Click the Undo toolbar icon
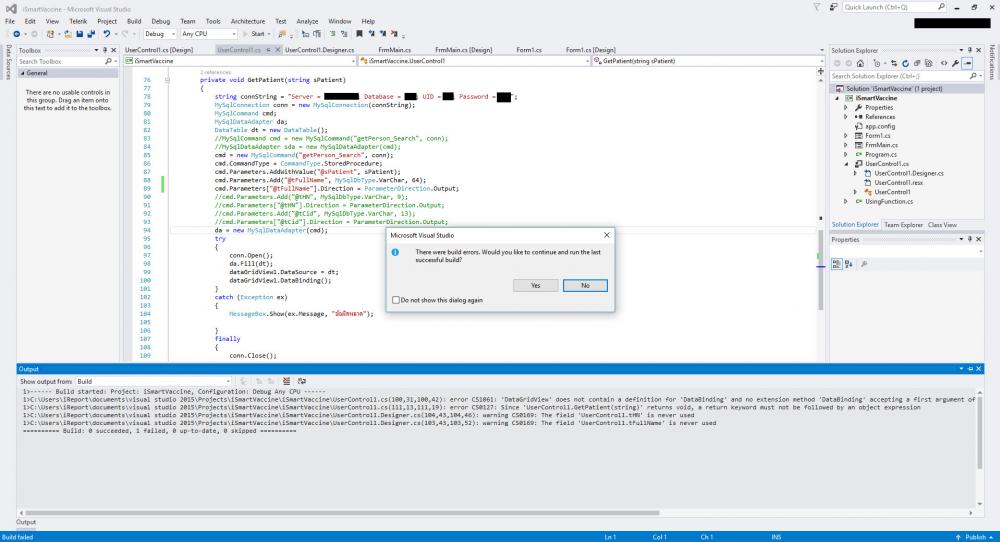This screenshot has height=542, width=1000. coord(107,34)
